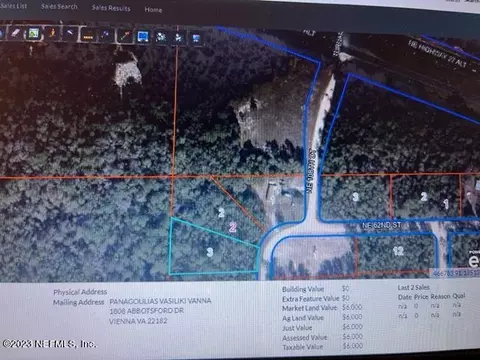Click the white cluster icon beside blue screen
This screenshot has width=480, height=360.
161,37
